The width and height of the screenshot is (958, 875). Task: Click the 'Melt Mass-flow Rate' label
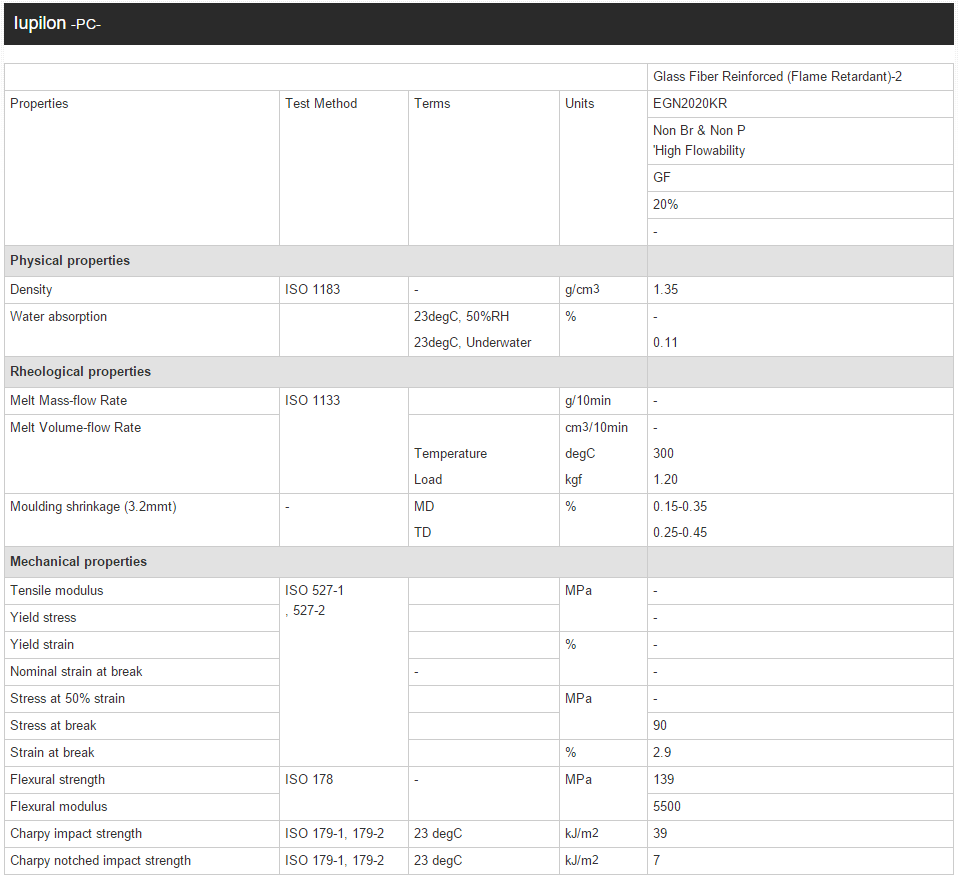click(x=68, y=400)
